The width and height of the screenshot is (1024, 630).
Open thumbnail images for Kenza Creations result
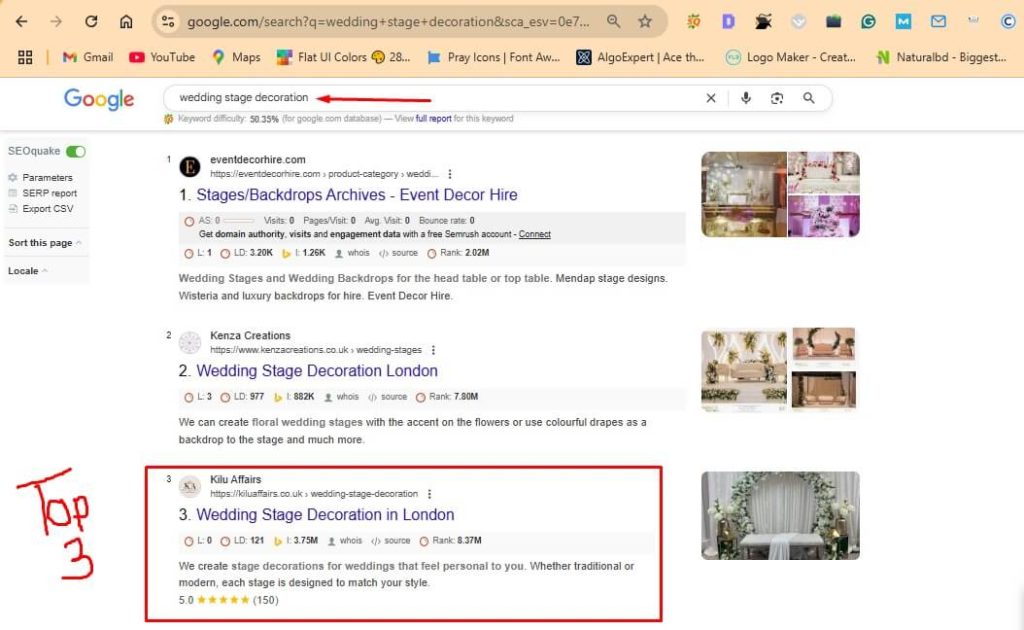point(778,370)
